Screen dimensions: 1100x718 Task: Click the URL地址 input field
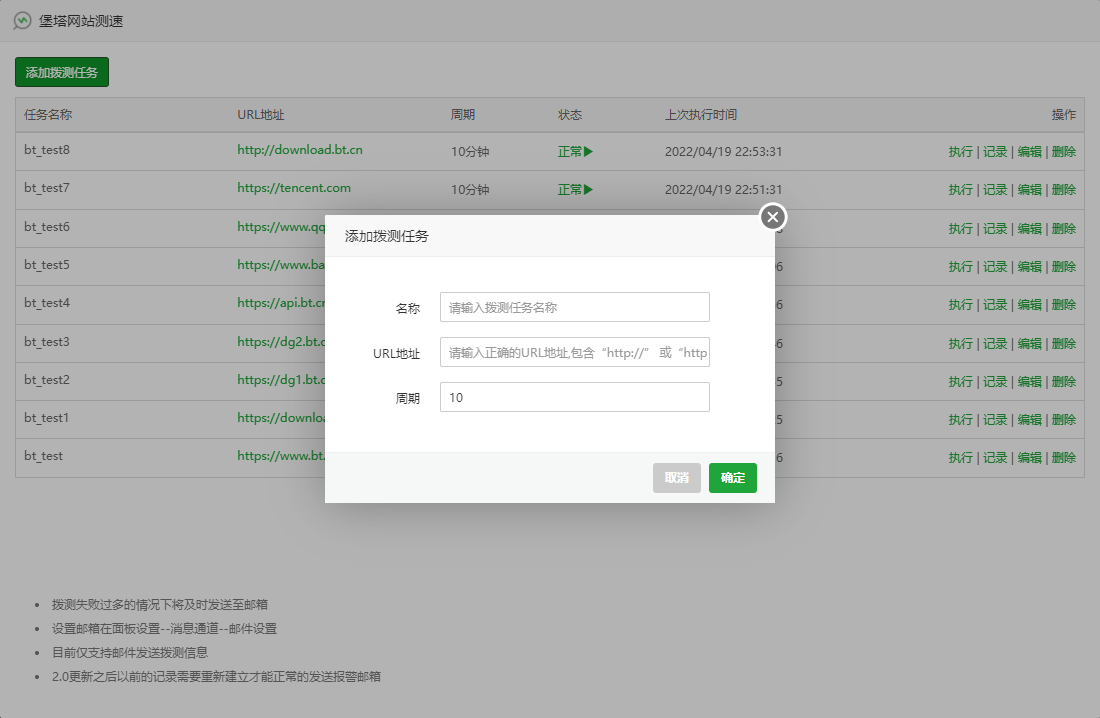[574, 352]
